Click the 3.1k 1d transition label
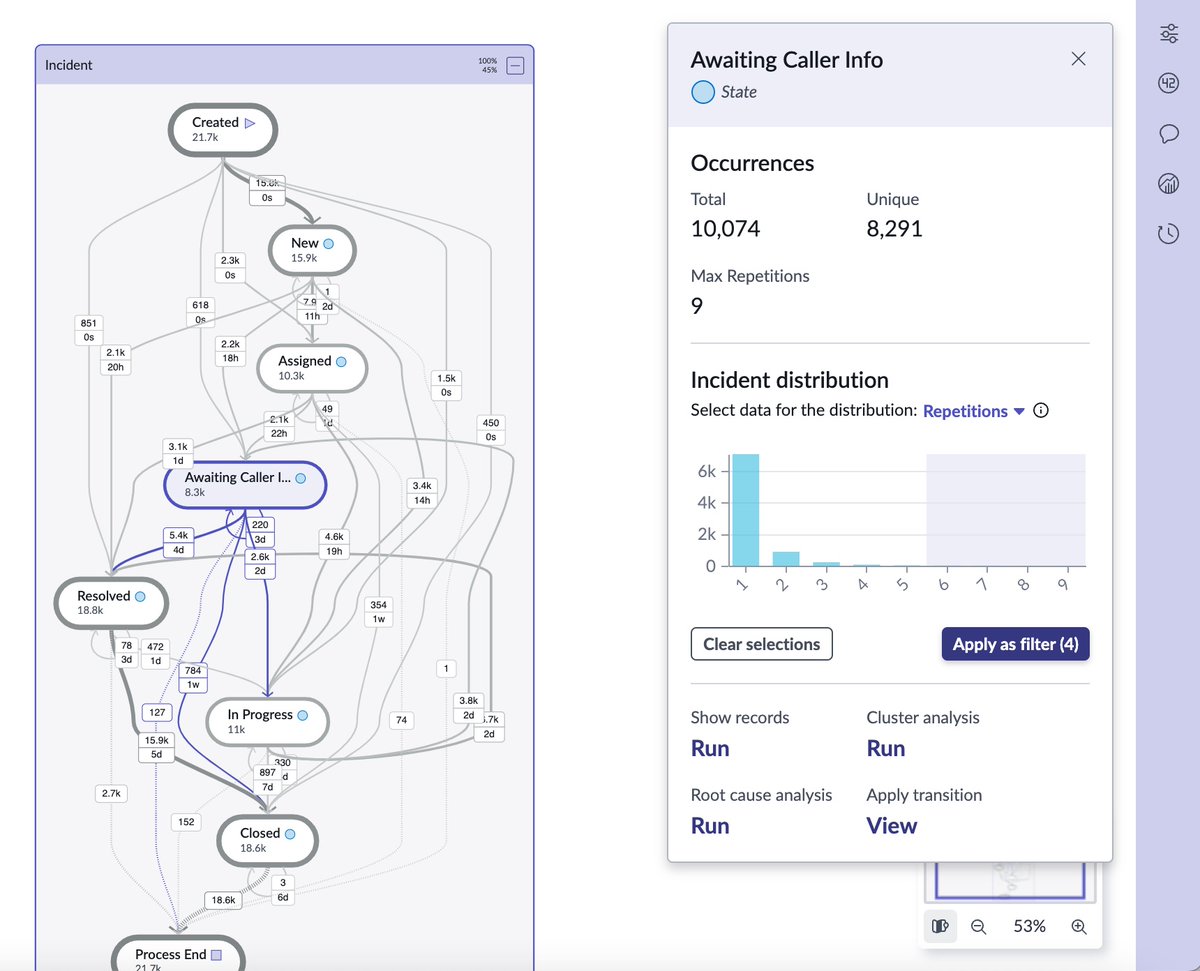 (178, 453)
